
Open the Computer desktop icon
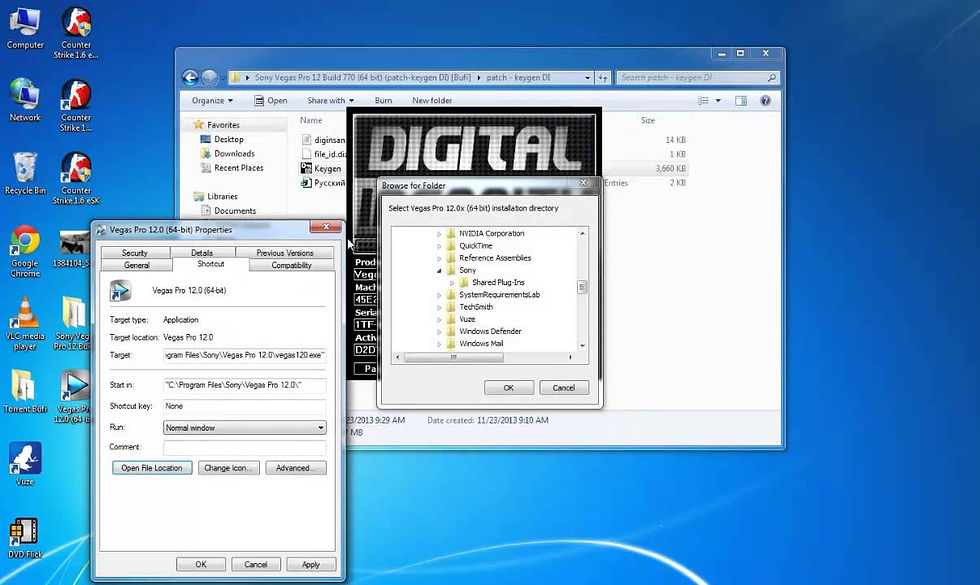click(25, 28)
